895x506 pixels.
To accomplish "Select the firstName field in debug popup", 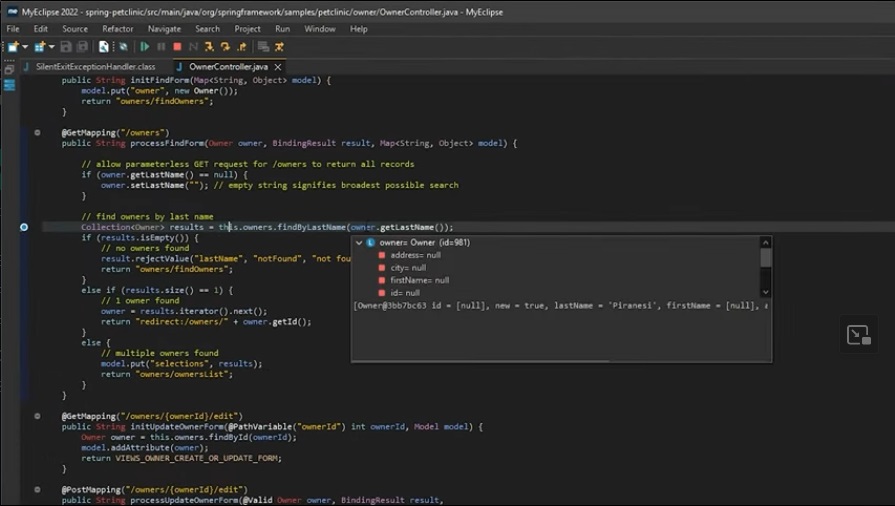I will pos(420,281).
